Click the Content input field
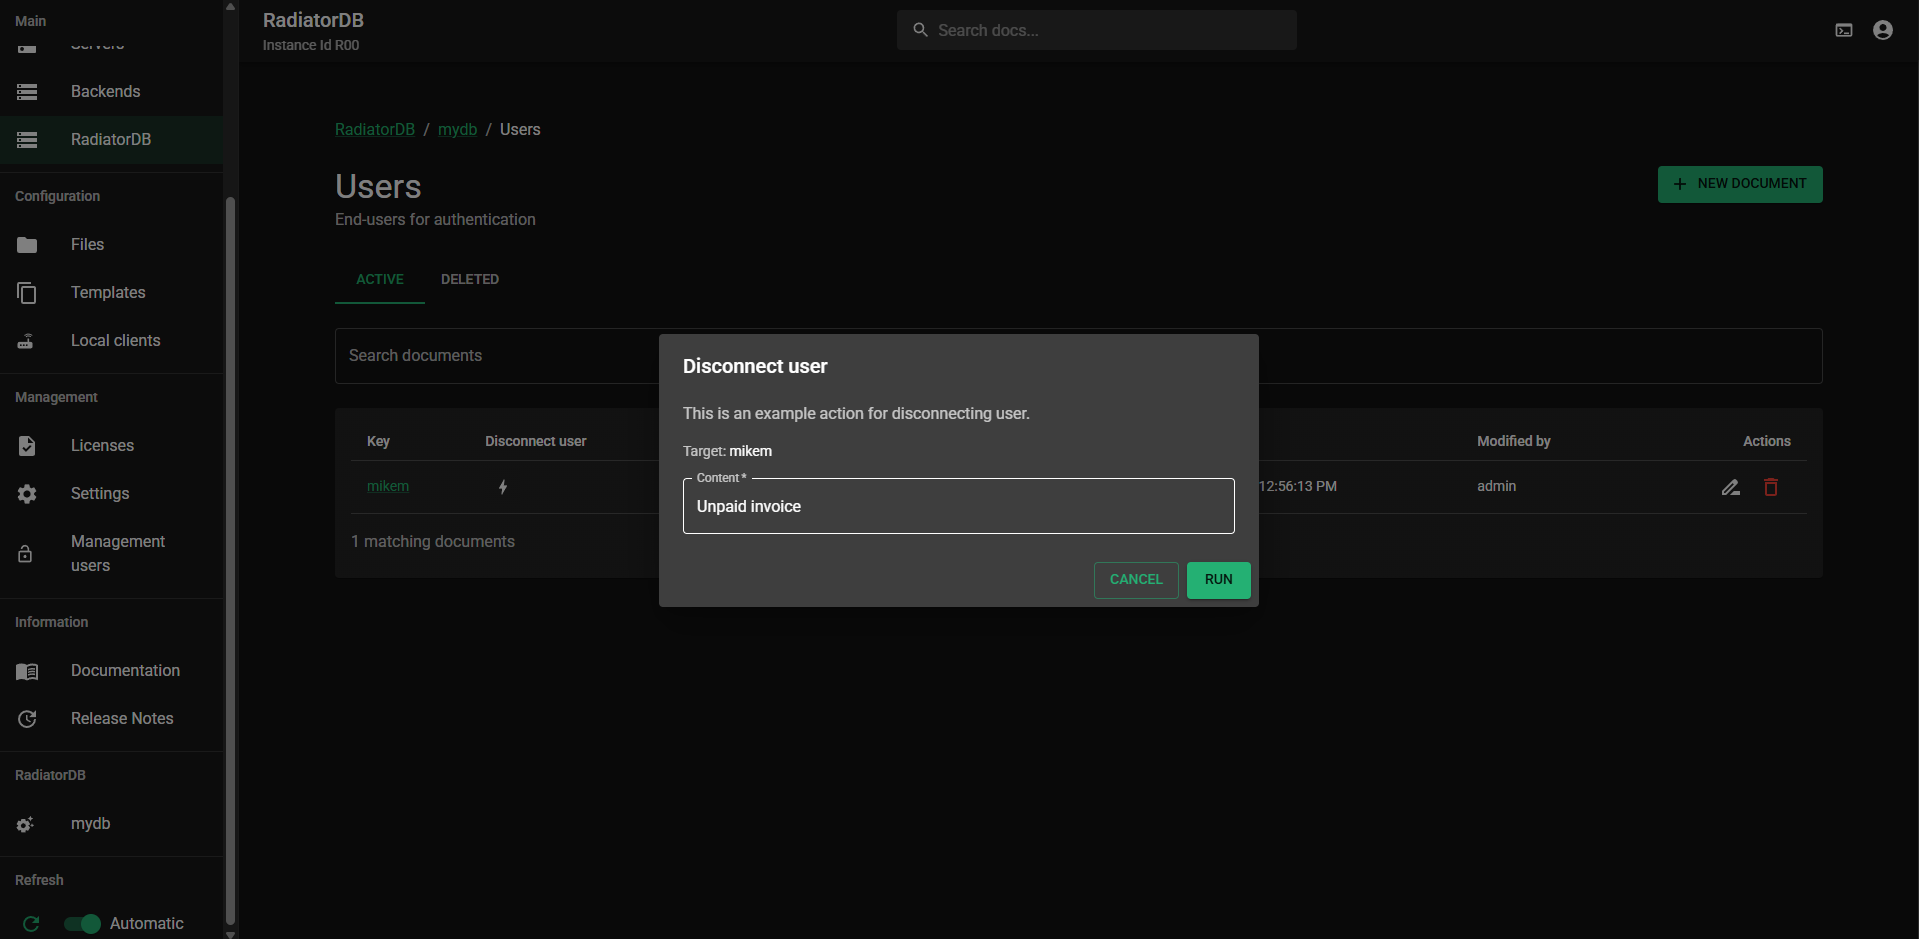The width and height of the screenshot is (1919, 939). tap(958, 506)
